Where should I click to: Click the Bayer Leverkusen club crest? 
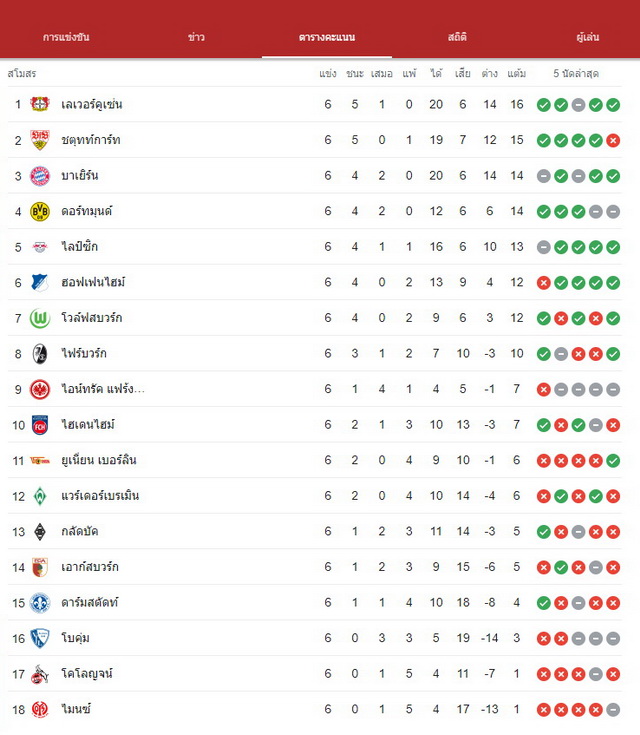click(x=40, y=104)
